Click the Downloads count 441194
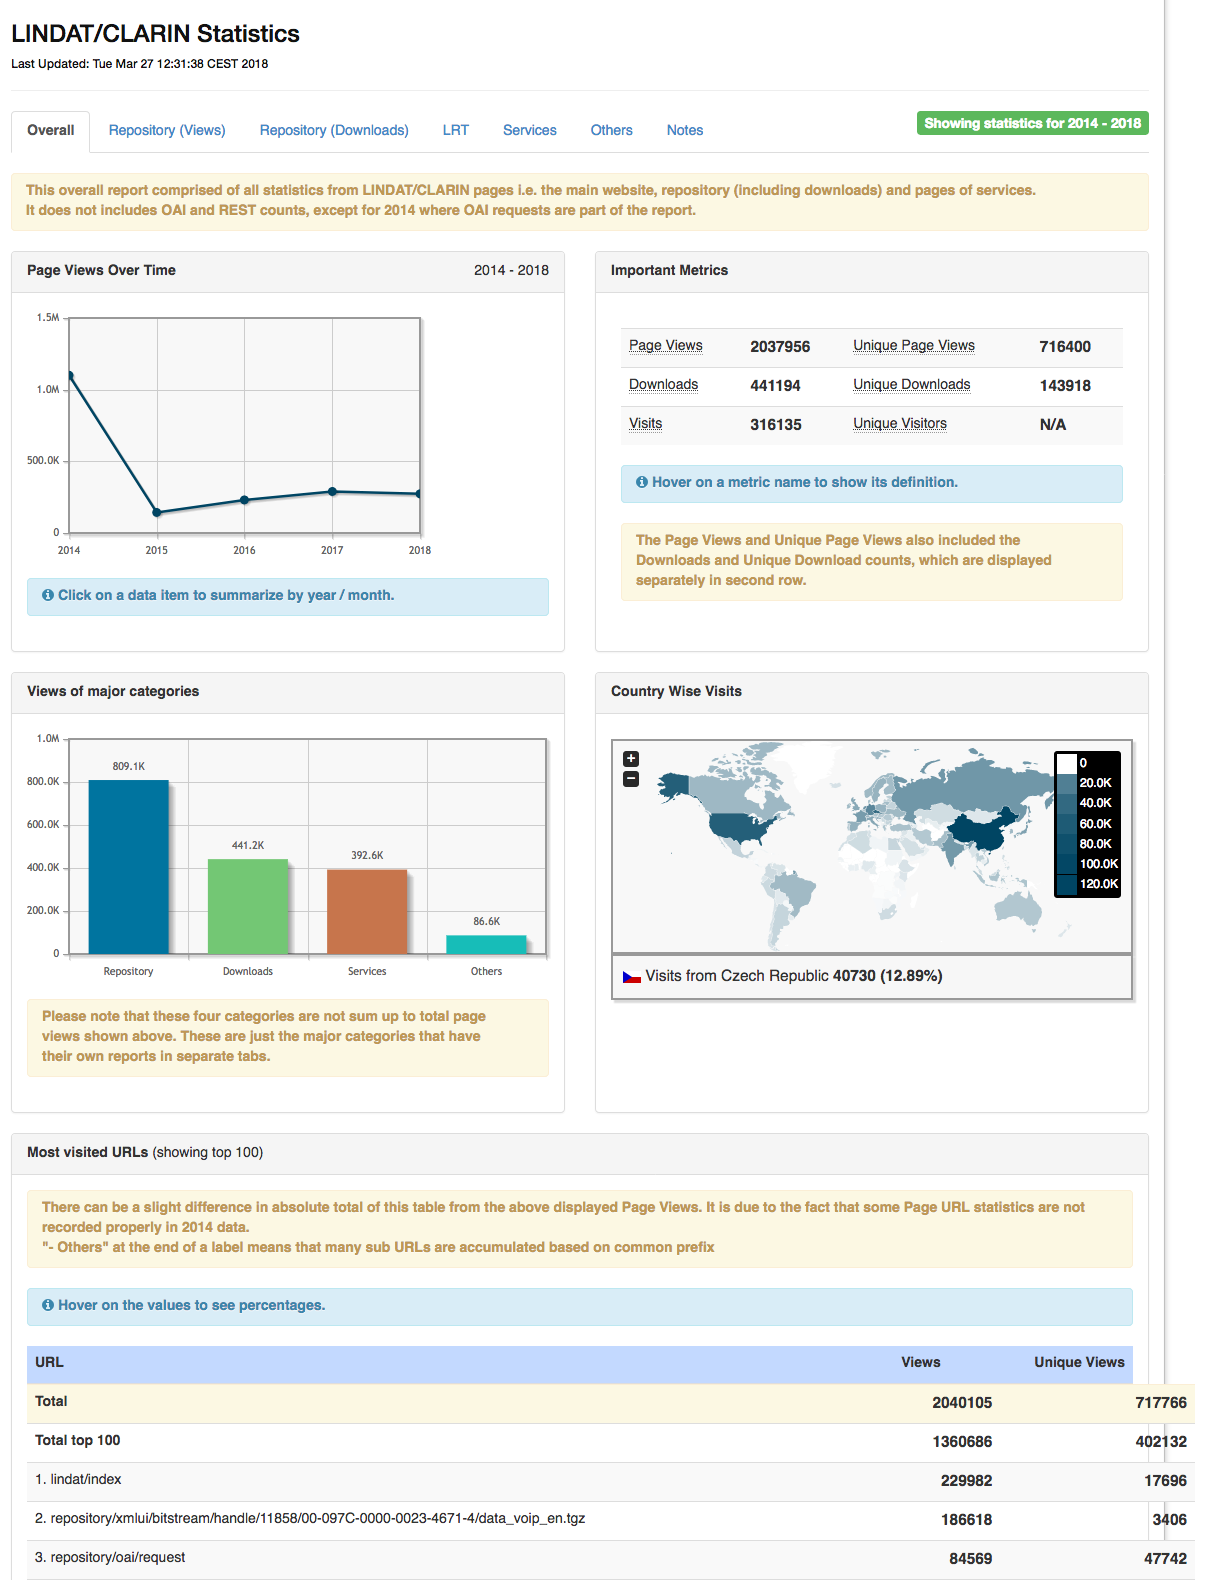This screenshot has height=1580, width=1208. [776, 386]
